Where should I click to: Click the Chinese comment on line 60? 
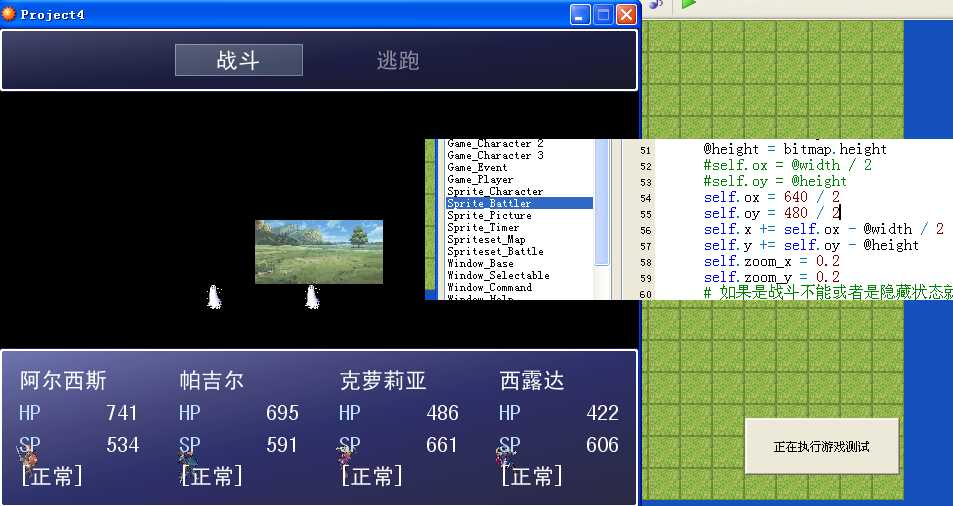(828, 293)
